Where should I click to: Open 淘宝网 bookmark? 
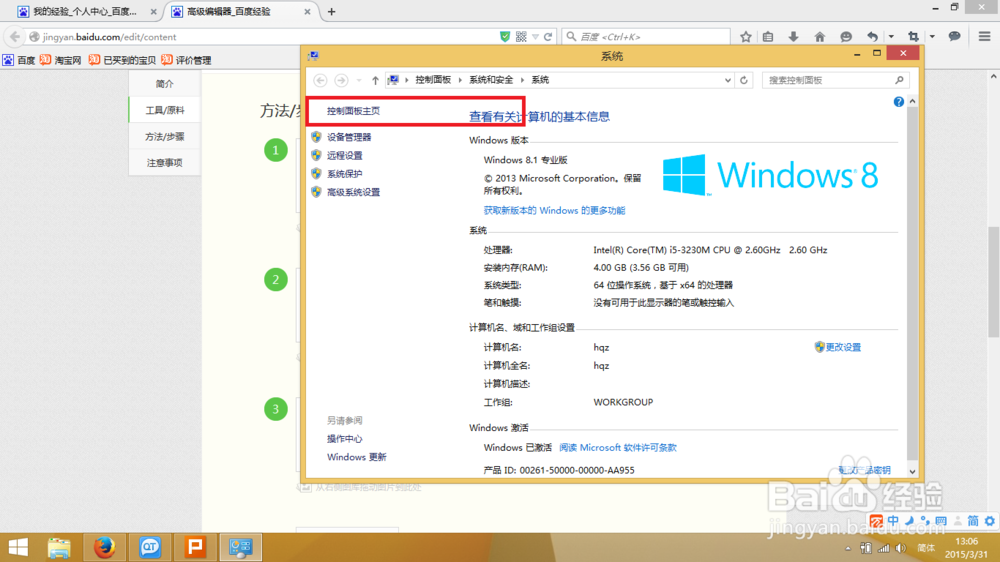click(61, 60)
